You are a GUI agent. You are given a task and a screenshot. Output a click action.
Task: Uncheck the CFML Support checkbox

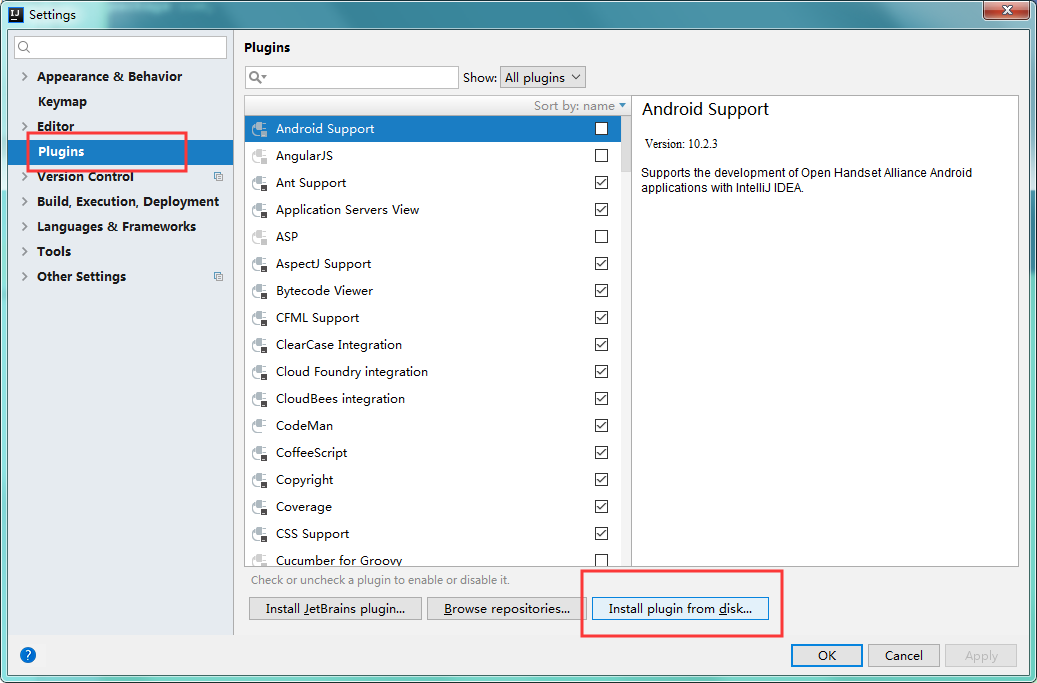(x=601, y=317)
